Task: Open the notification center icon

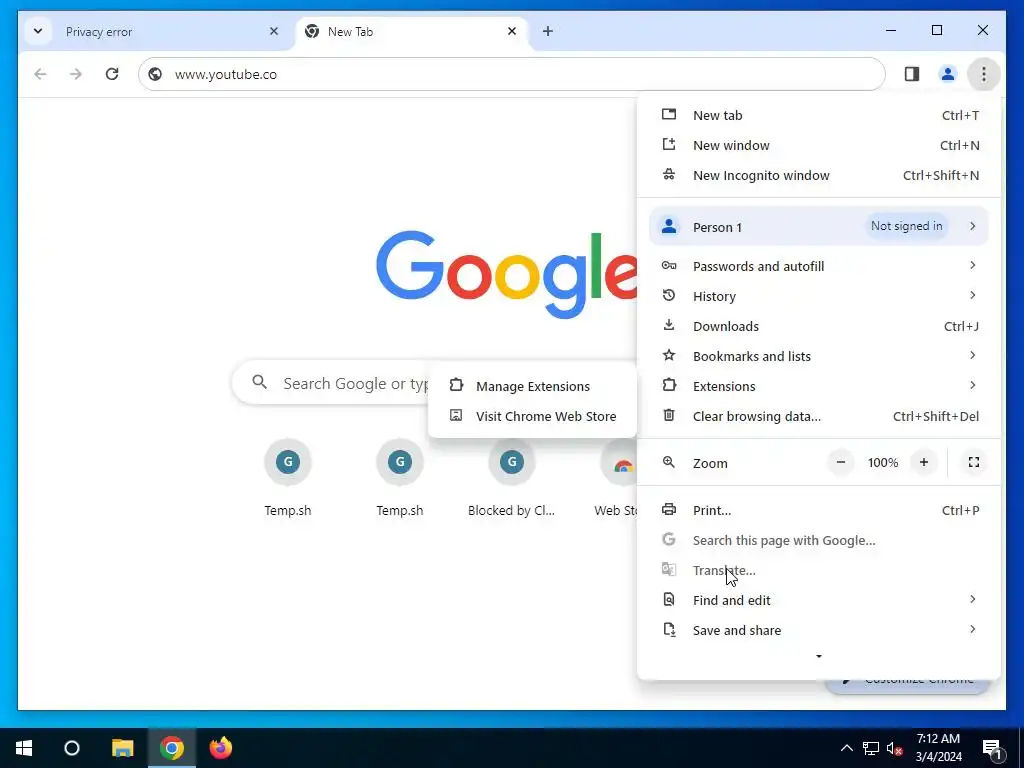Action: pos(992,748)
